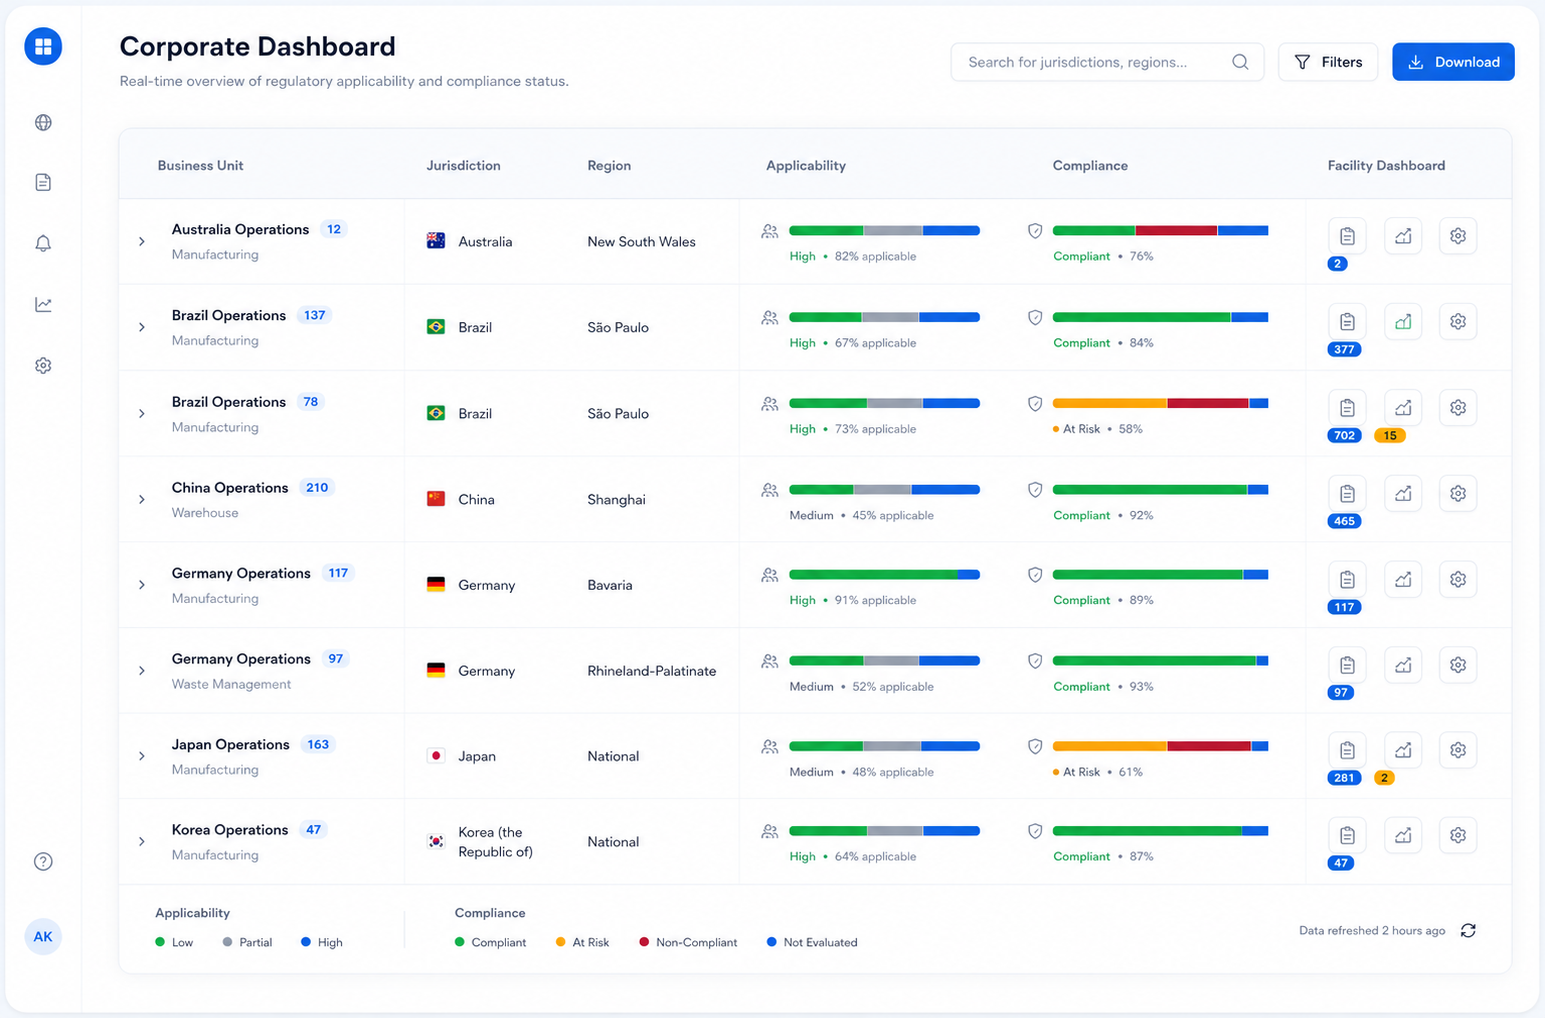1545x1018 pixels.
Task: Click the Jurisdiction column header
Action: 463,166
